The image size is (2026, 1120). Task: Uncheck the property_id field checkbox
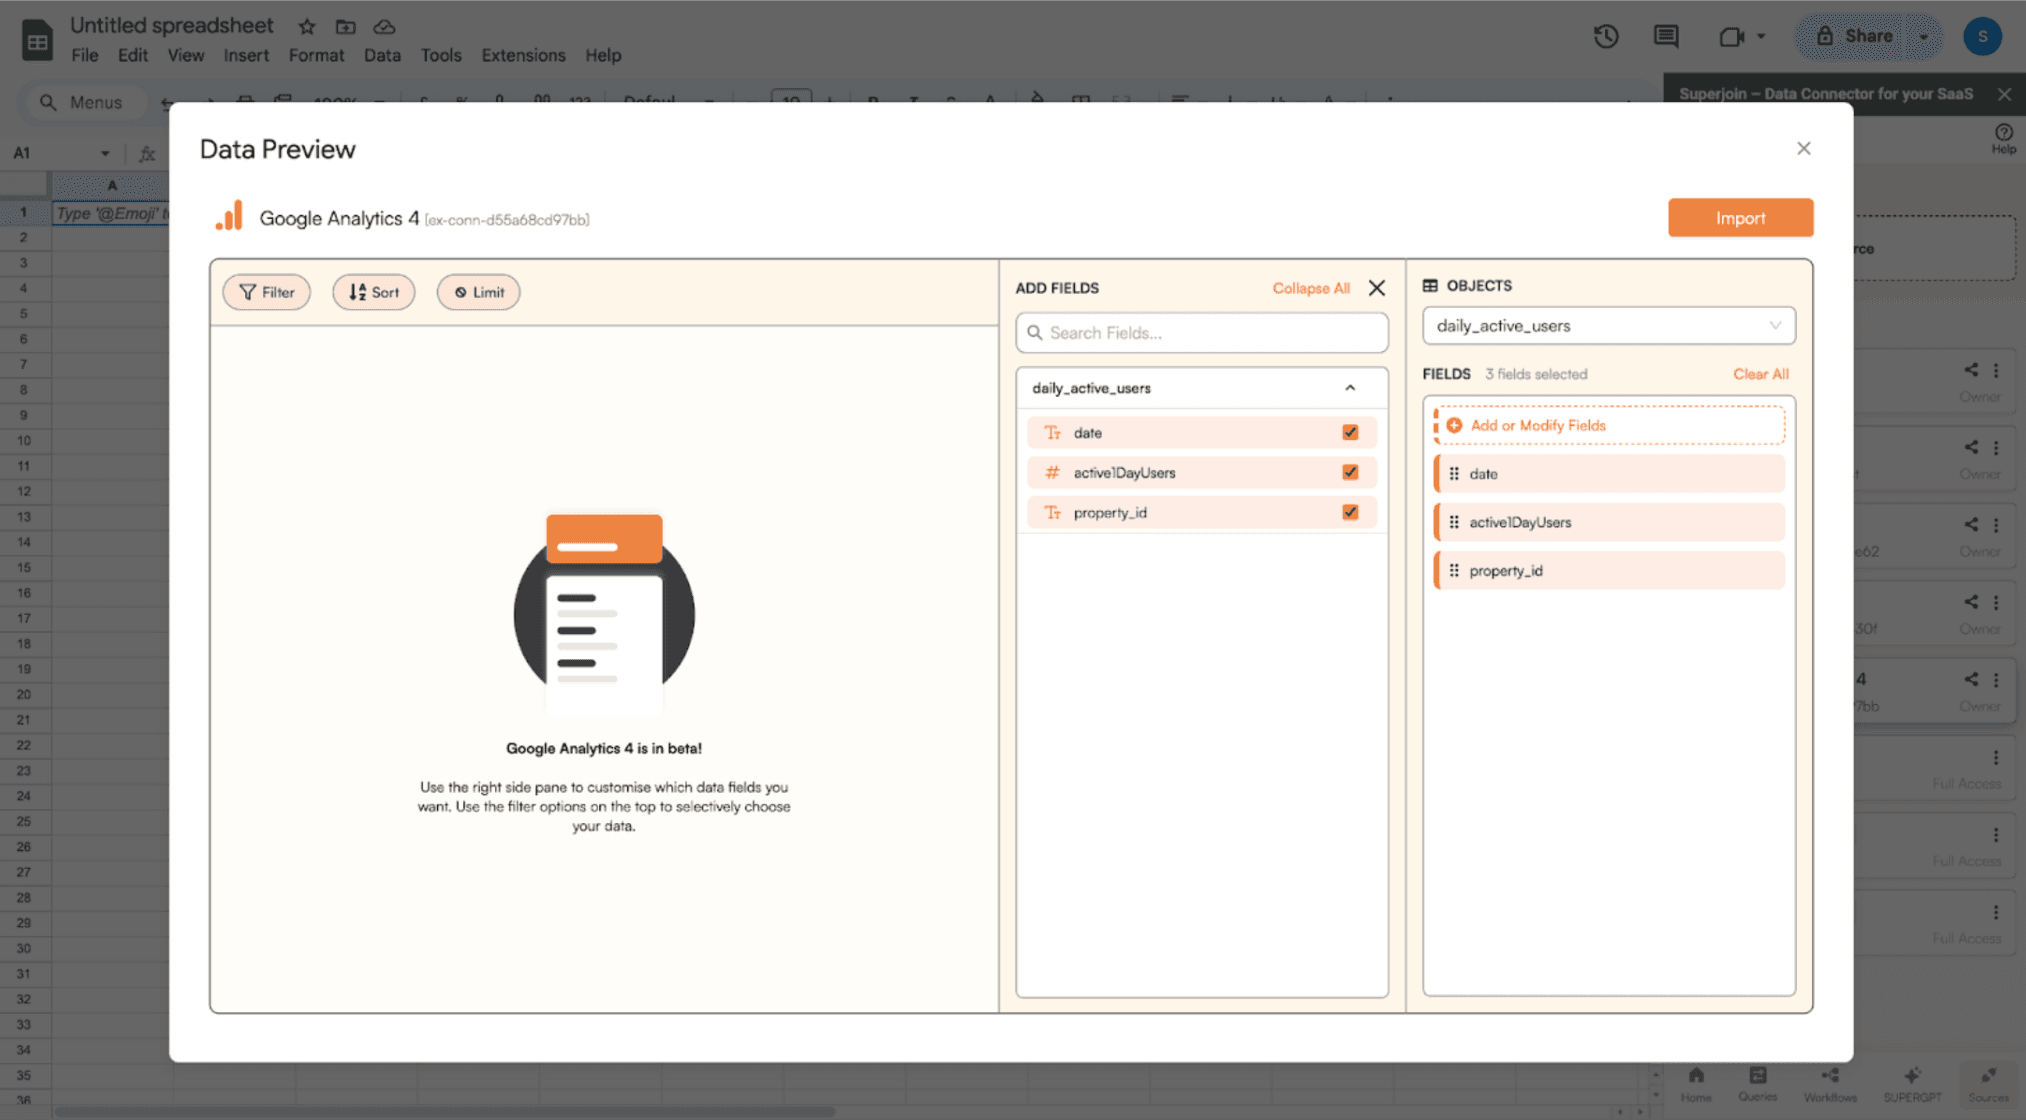pos(1350,512)
